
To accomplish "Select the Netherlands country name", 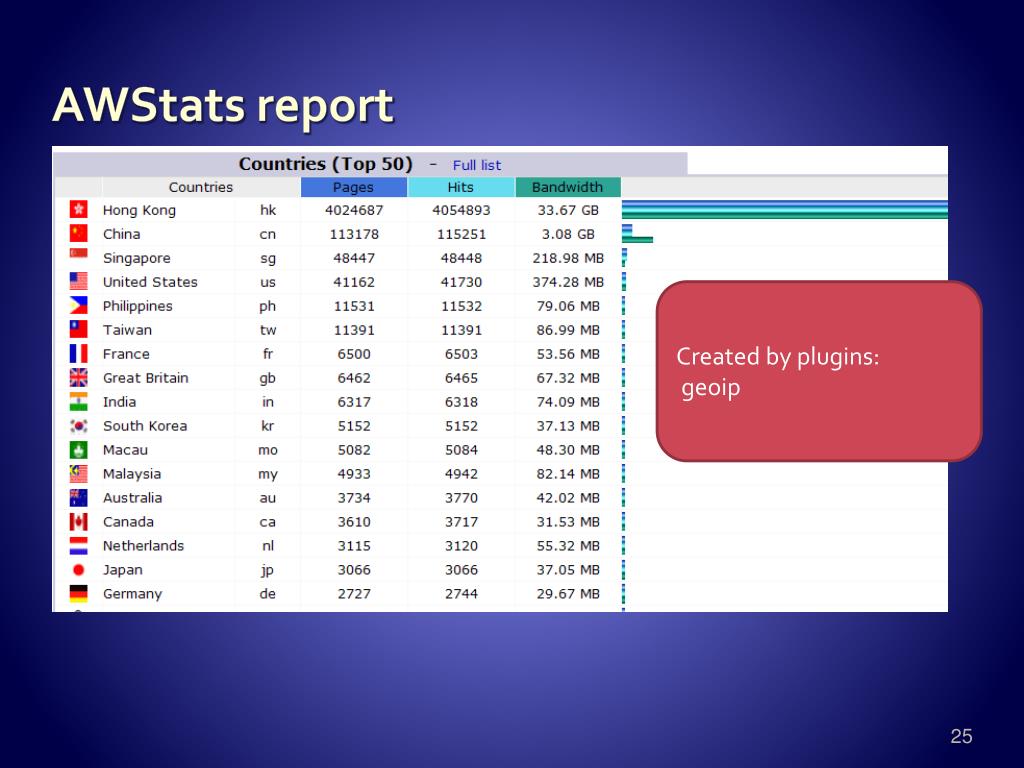I will tap(144, 545).
